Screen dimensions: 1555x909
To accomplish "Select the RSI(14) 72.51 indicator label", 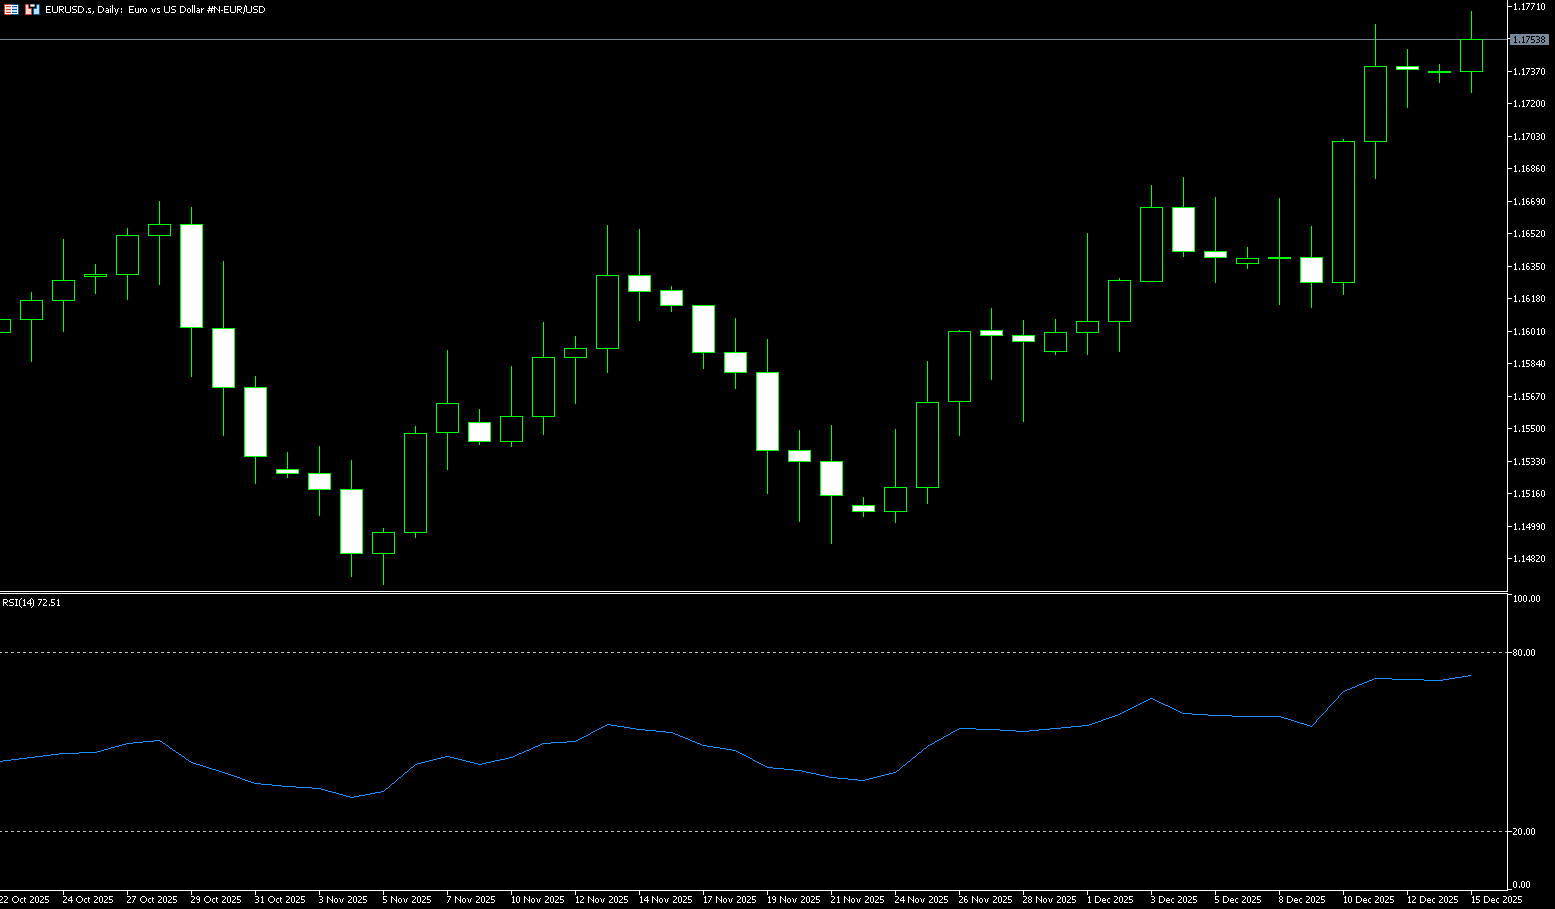I will 31,603.
